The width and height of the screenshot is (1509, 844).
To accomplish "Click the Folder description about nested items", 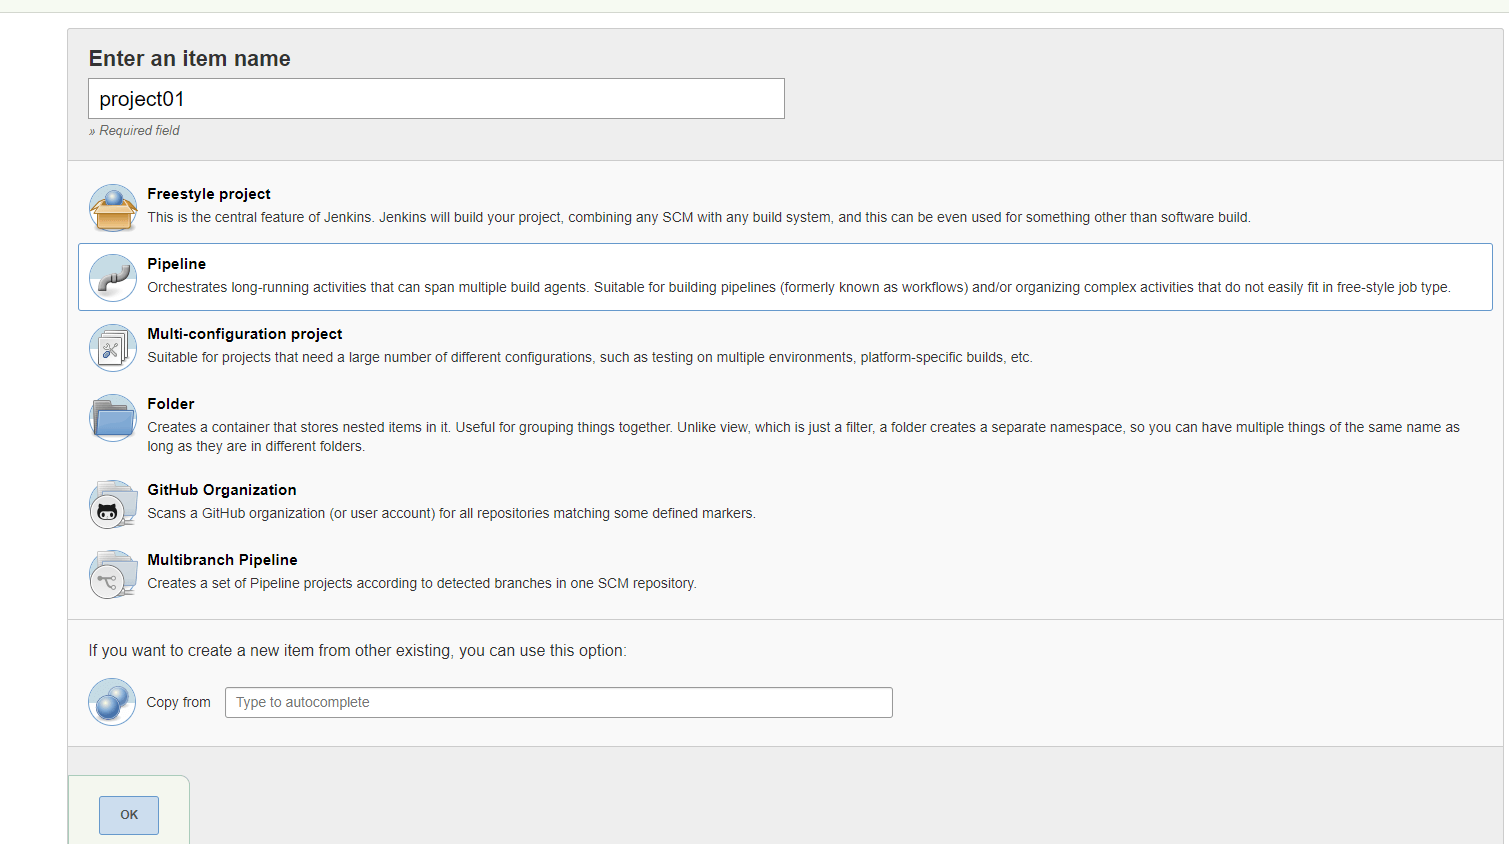I will pos(804,437).
